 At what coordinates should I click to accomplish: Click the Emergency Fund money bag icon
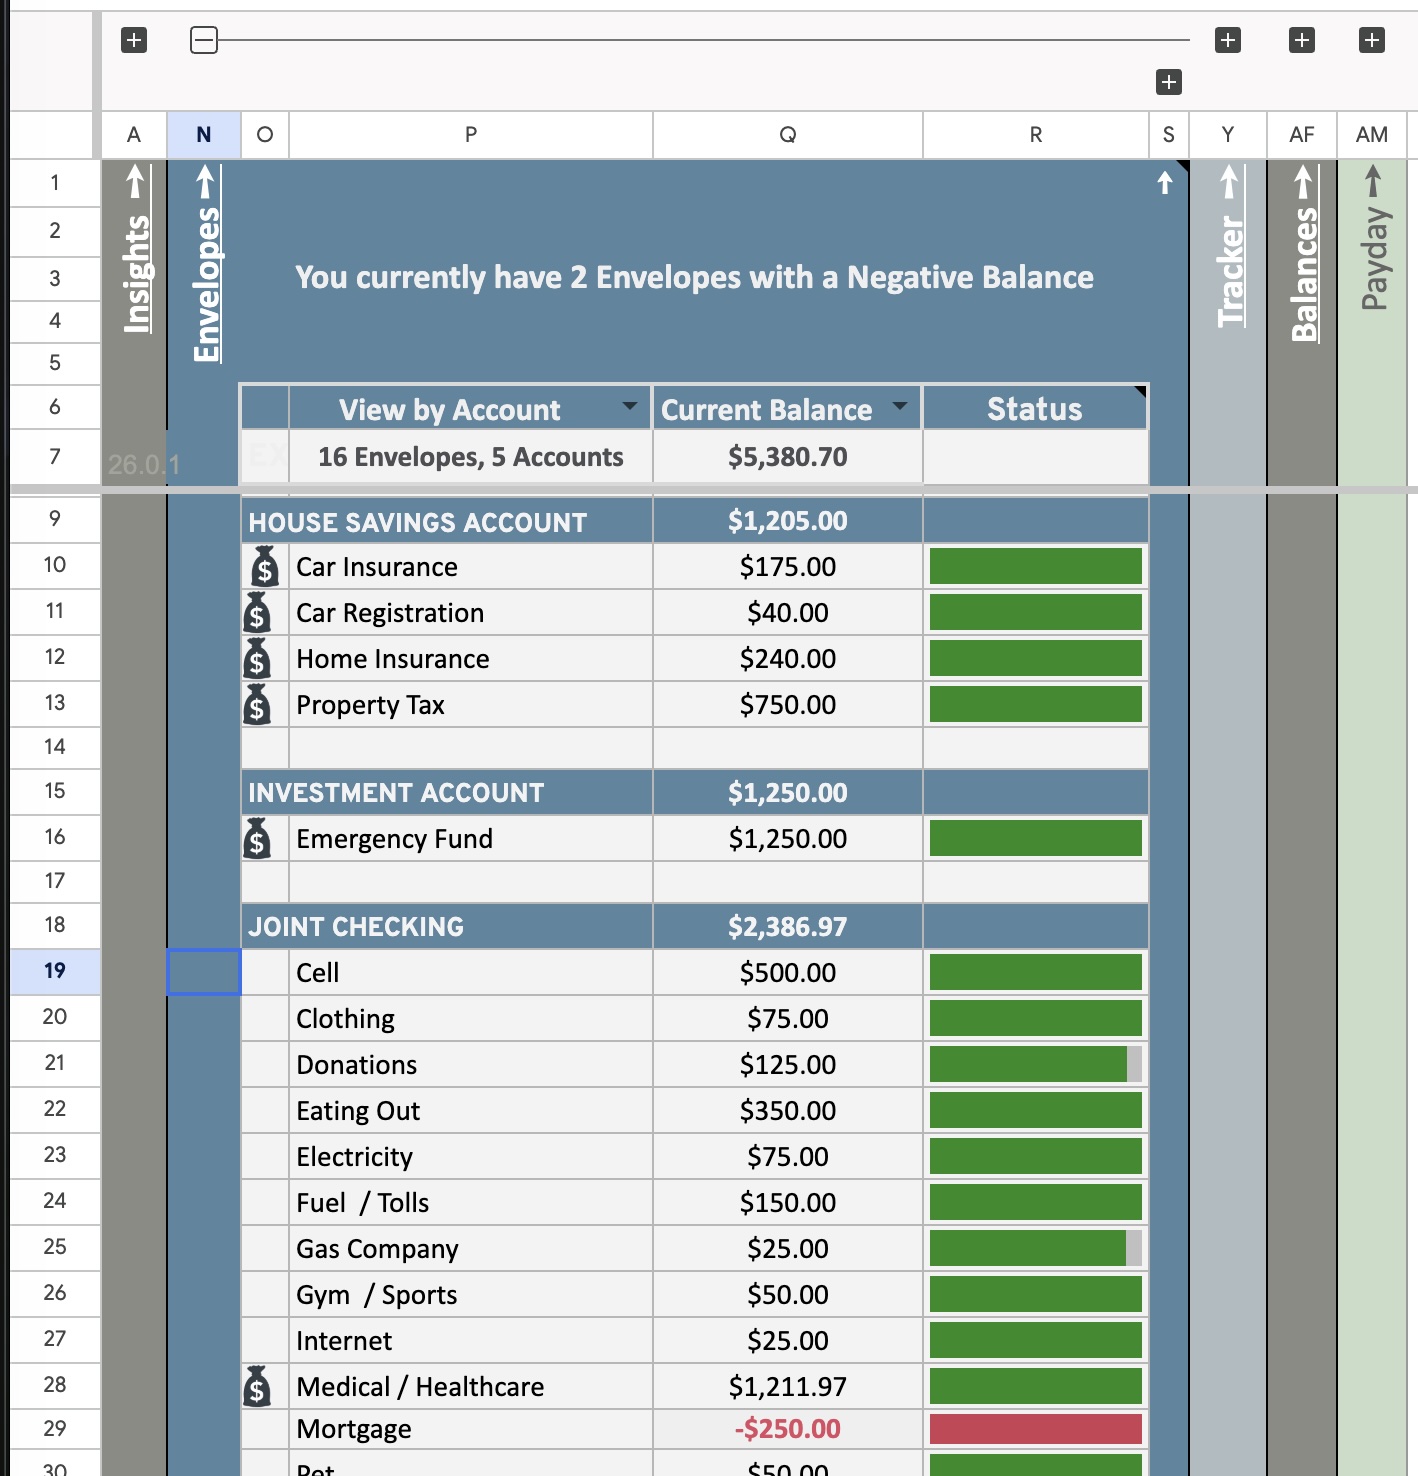pyautogui.click(x=258, y=838)
